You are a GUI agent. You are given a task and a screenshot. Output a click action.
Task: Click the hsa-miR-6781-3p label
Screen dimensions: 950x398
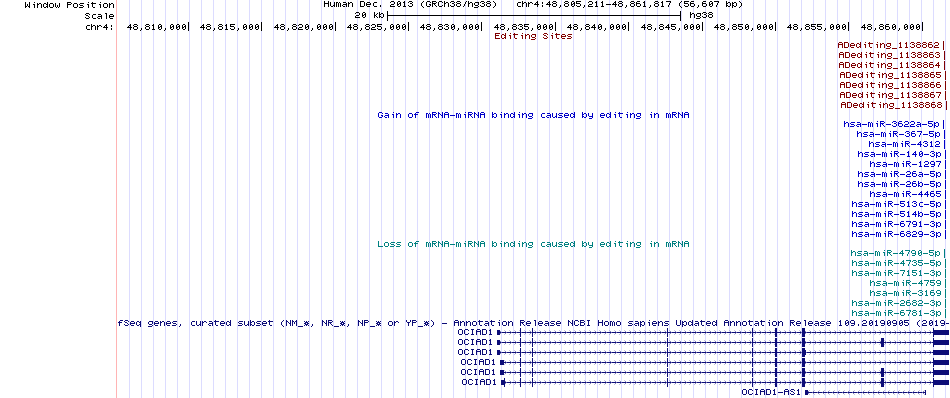pos(896,313)
